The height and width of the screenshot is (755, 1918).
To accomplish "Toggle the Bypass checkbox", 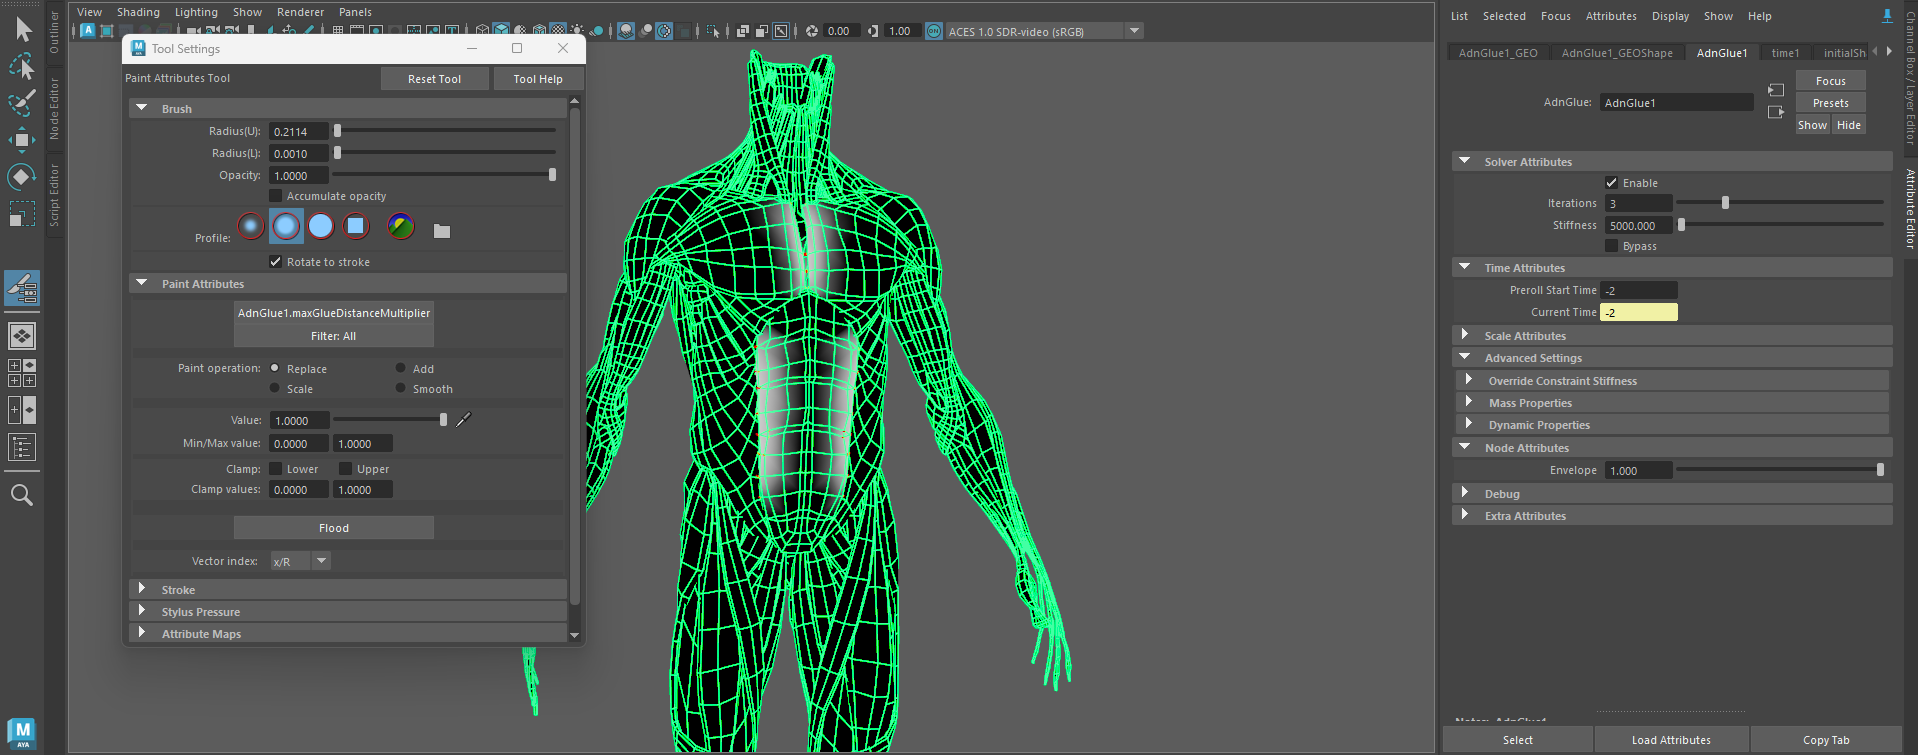I will pos(1611,246).
